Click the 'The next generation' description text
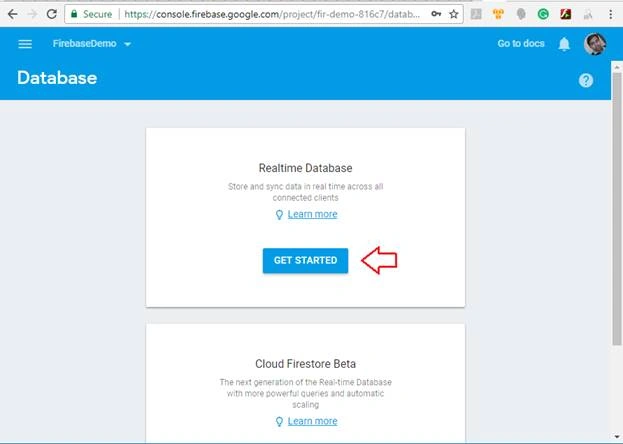This screenshot has width=623, height=444. (x=305, y=394)
